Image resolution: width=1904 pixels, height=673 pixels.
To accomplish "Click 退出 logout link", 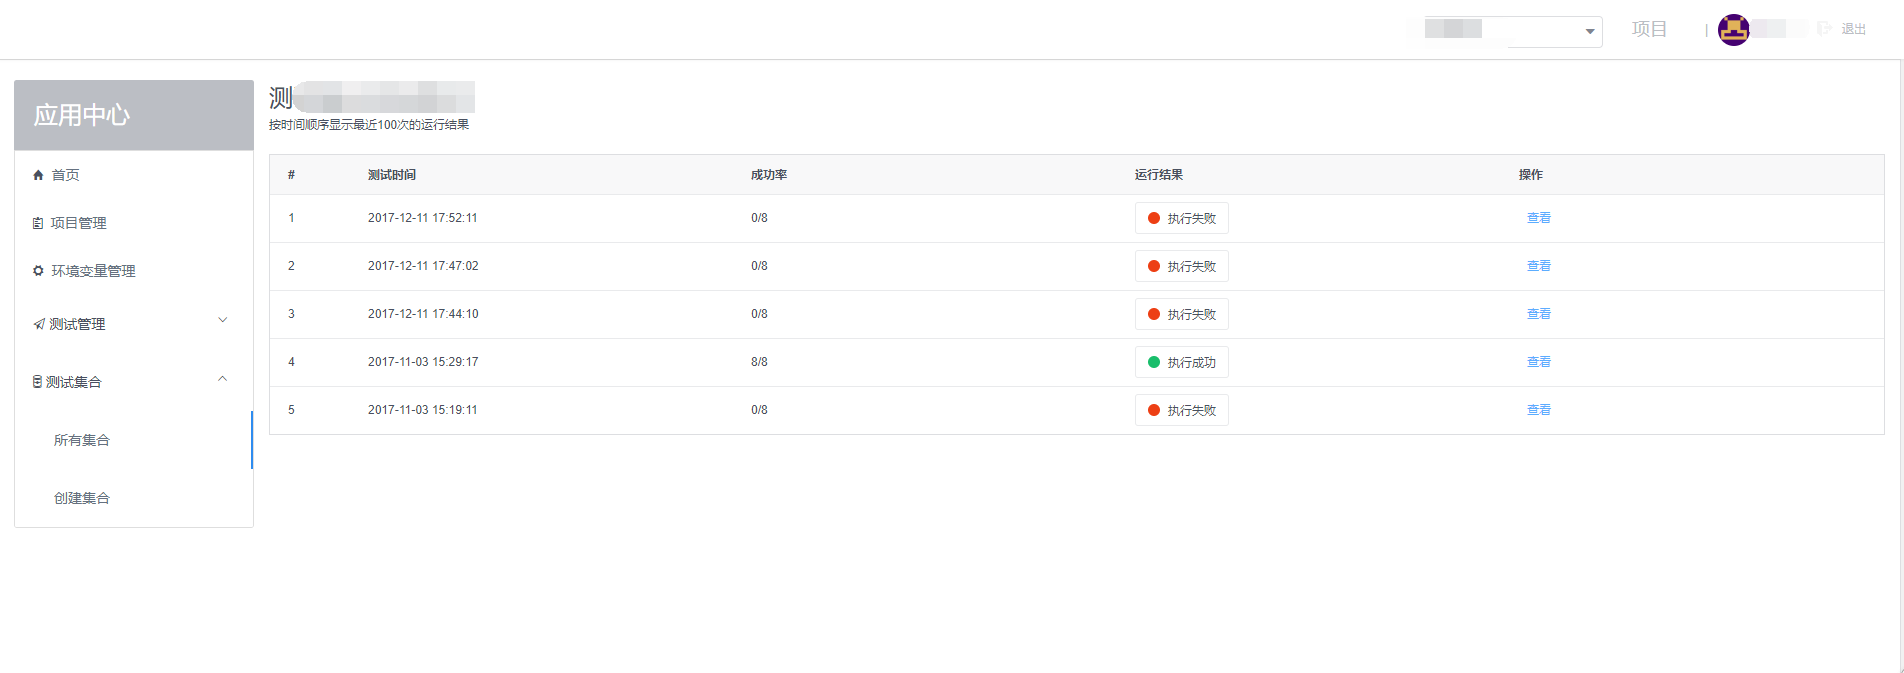I will point(1853,29).
